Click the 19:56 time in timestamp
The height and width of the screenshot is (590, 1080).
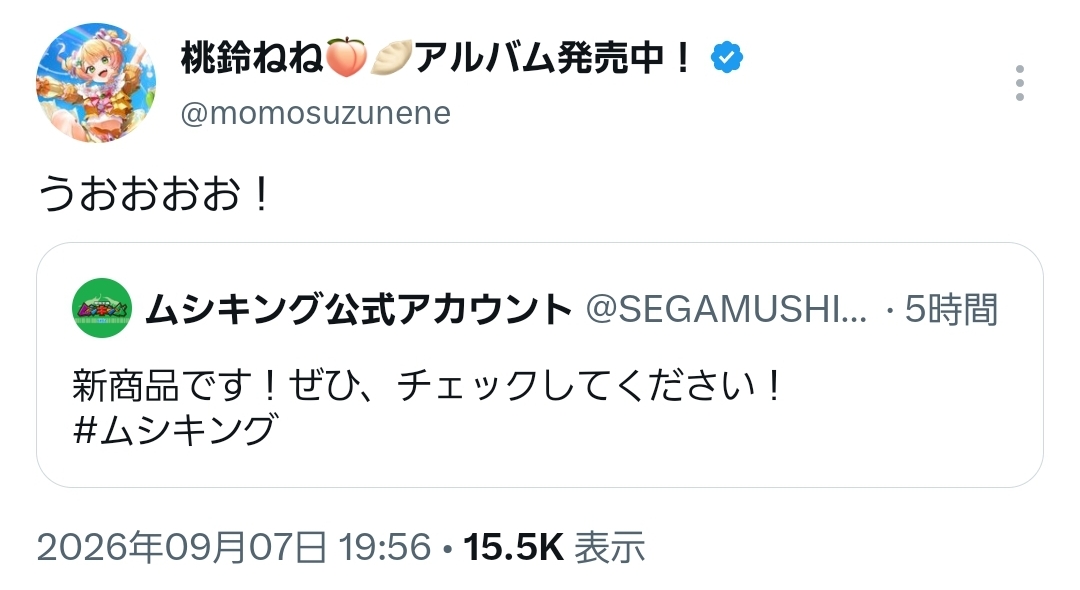tap(385, 547)
